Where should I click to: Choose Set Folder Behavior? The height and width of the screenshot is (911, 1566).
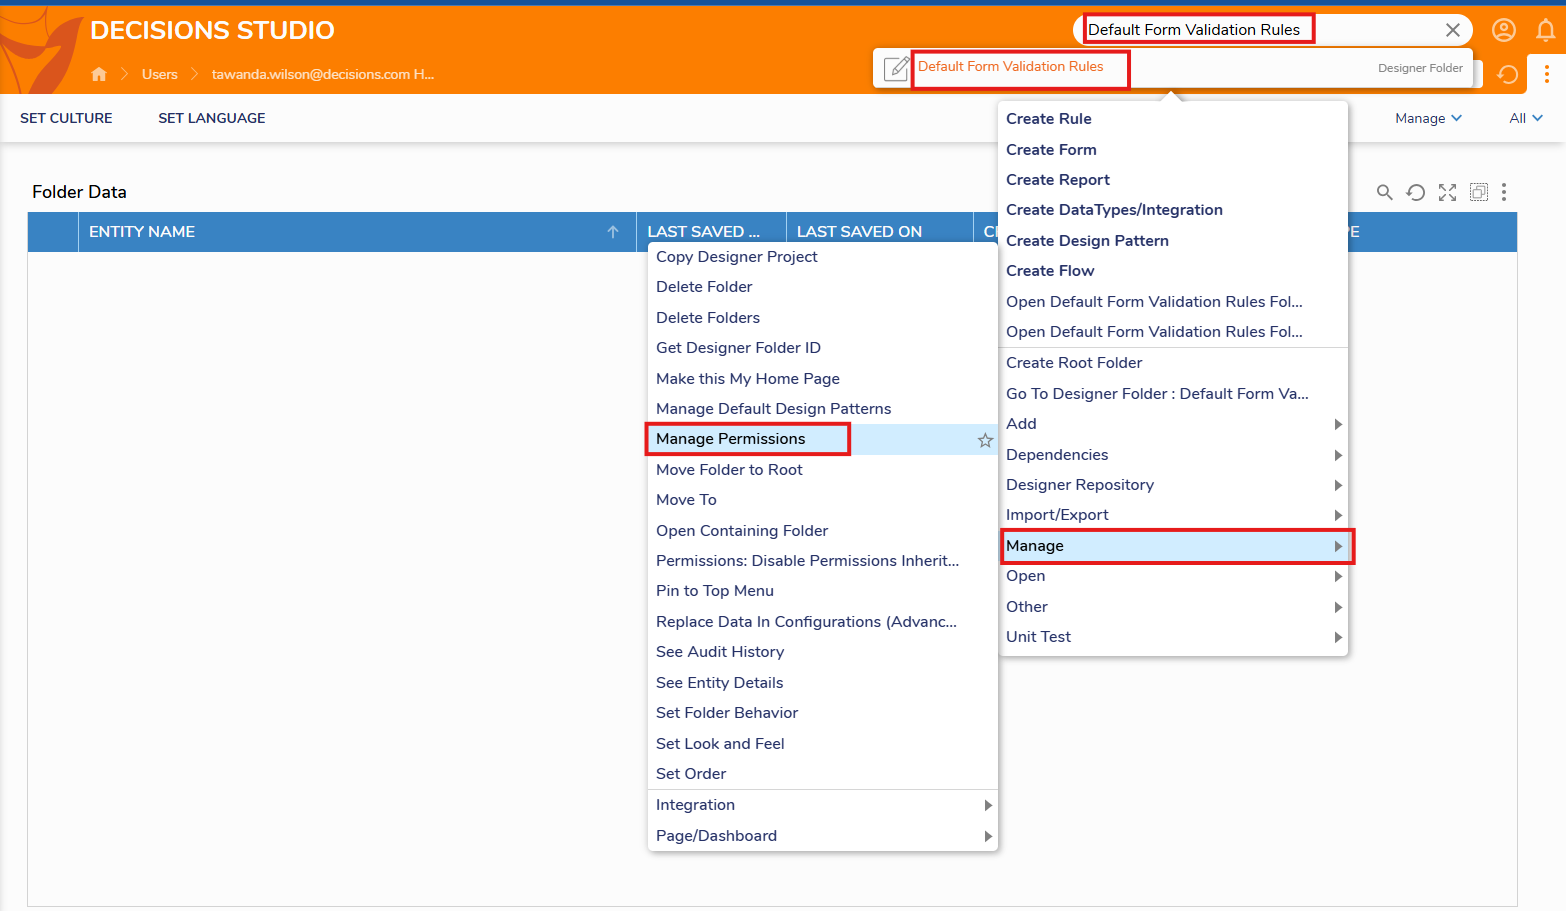pos(727,713)
